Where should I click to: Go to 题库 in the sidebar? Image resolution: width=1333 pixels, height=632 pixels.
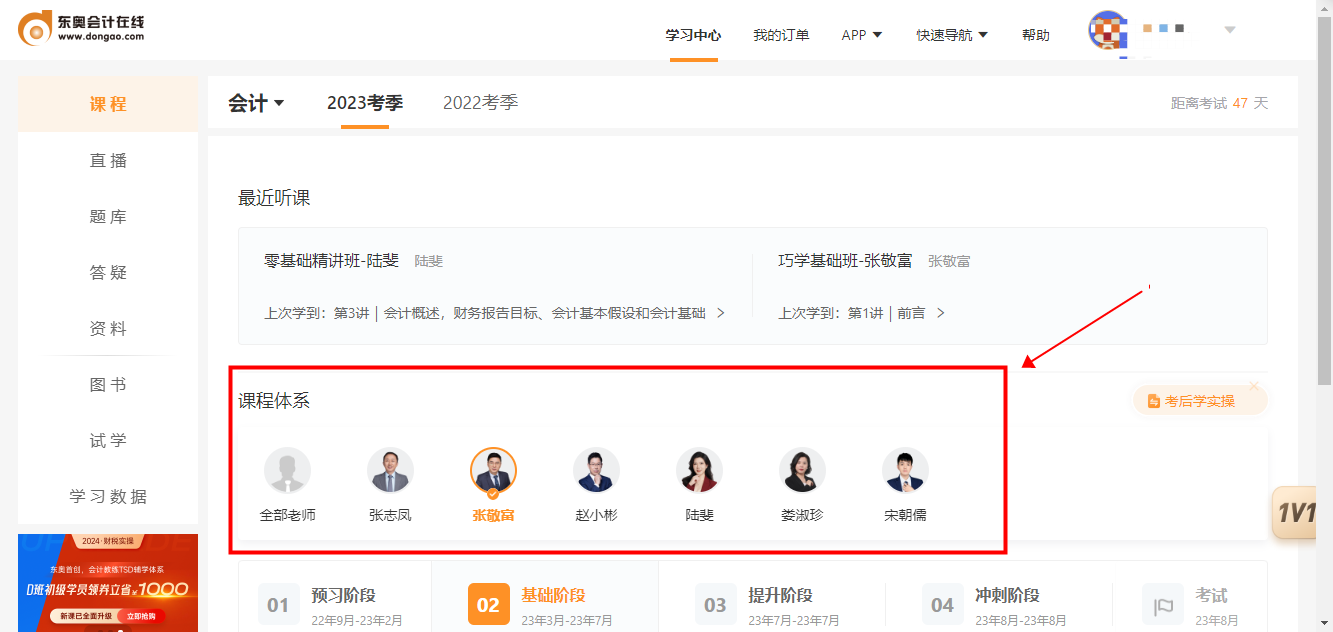(108, 217)
